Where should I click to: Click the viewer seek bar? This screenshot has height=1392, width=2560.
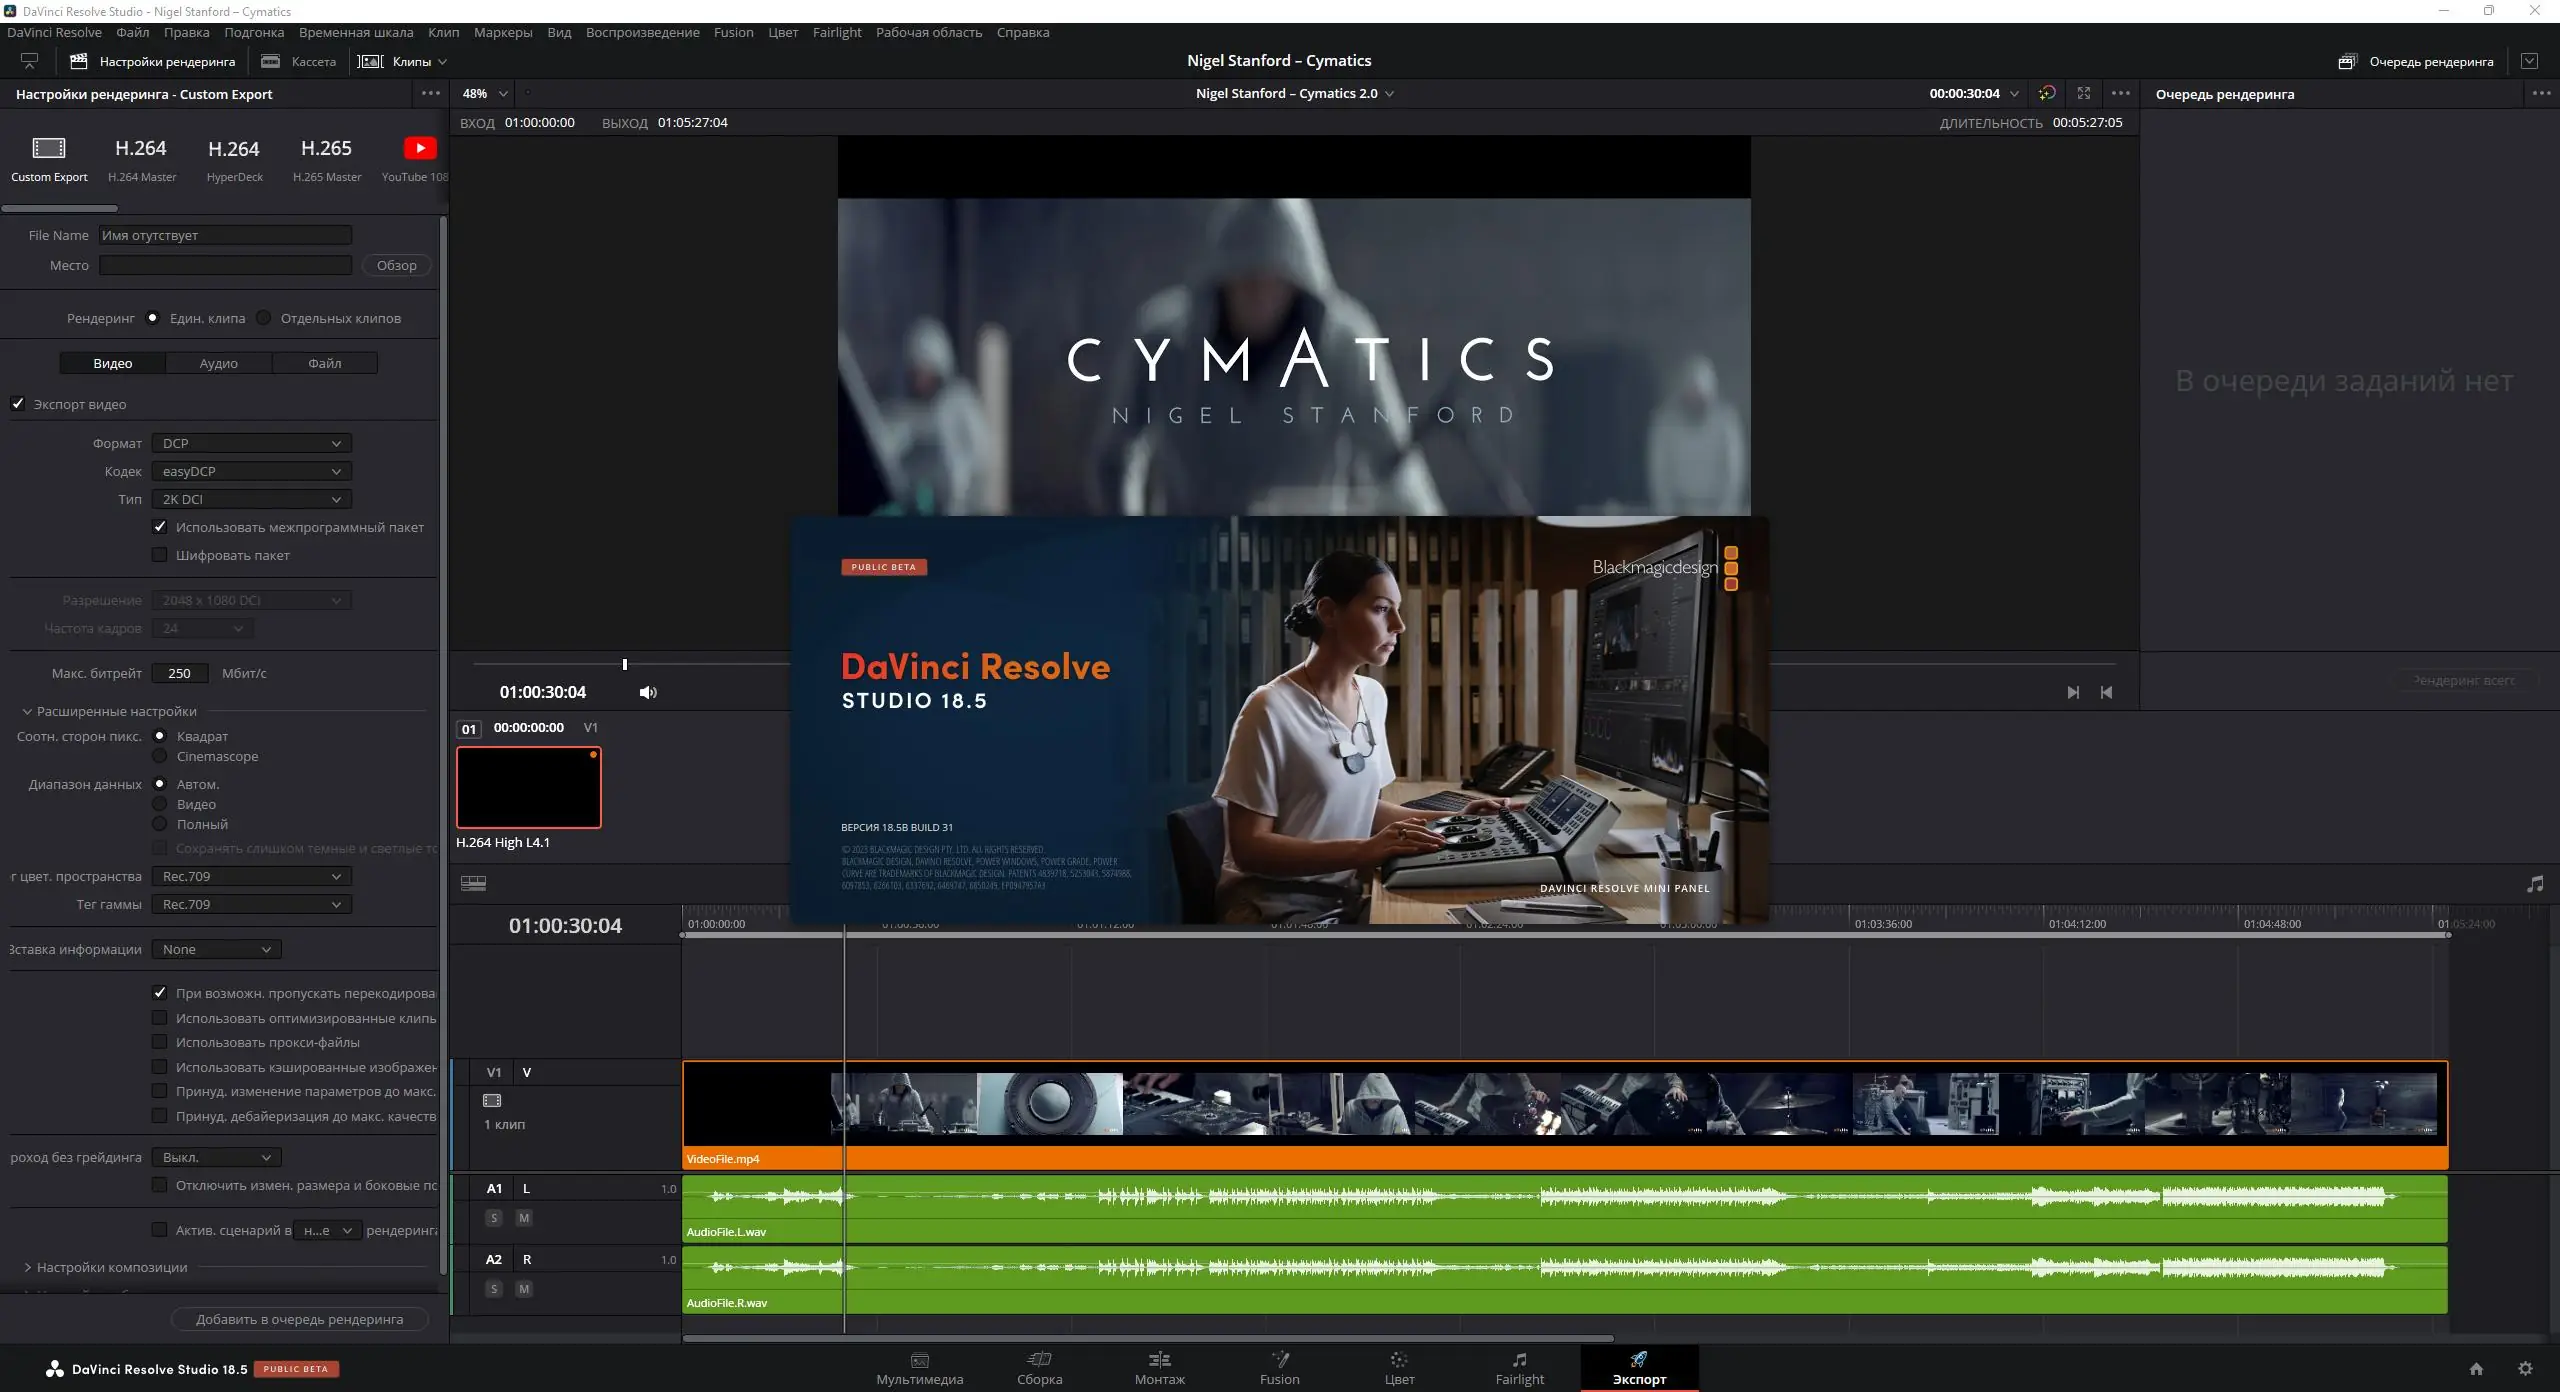tap(625, 663)
